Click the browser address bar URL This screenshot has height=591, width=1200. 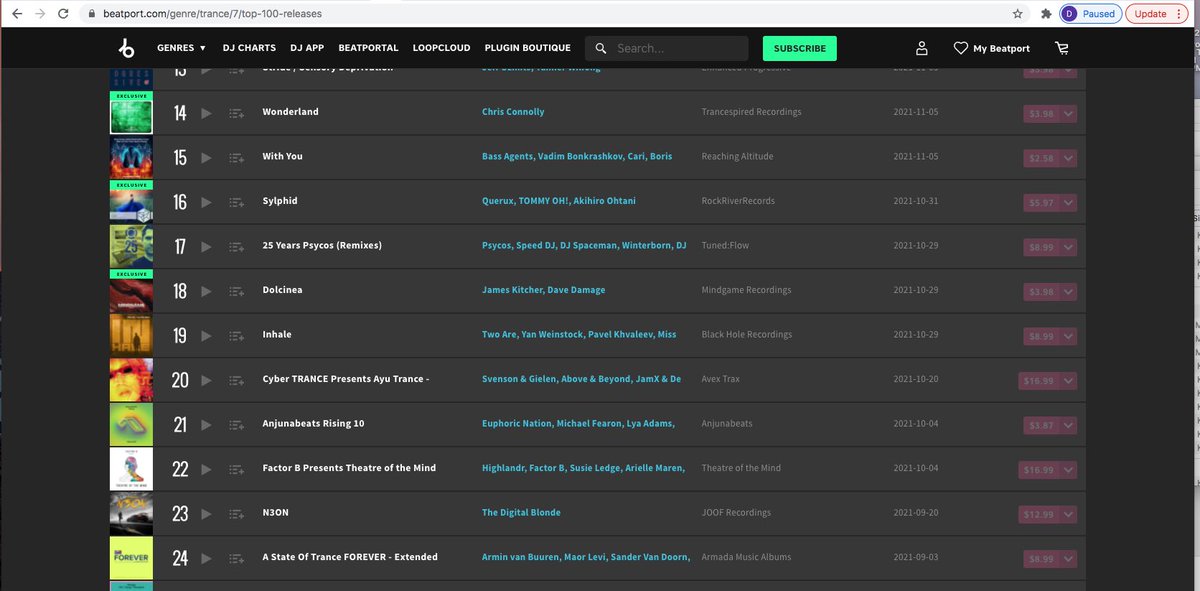click(x=213, y=14)
